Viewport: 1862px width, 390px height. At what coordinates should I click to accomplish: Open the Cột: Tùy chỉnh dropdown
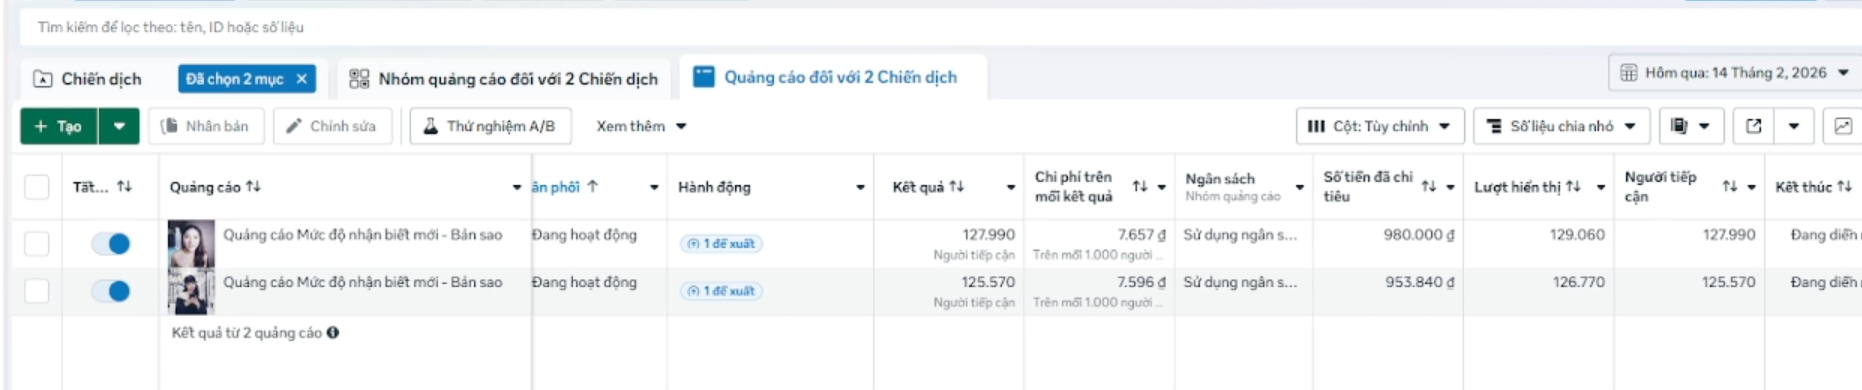pos(1380,126)
